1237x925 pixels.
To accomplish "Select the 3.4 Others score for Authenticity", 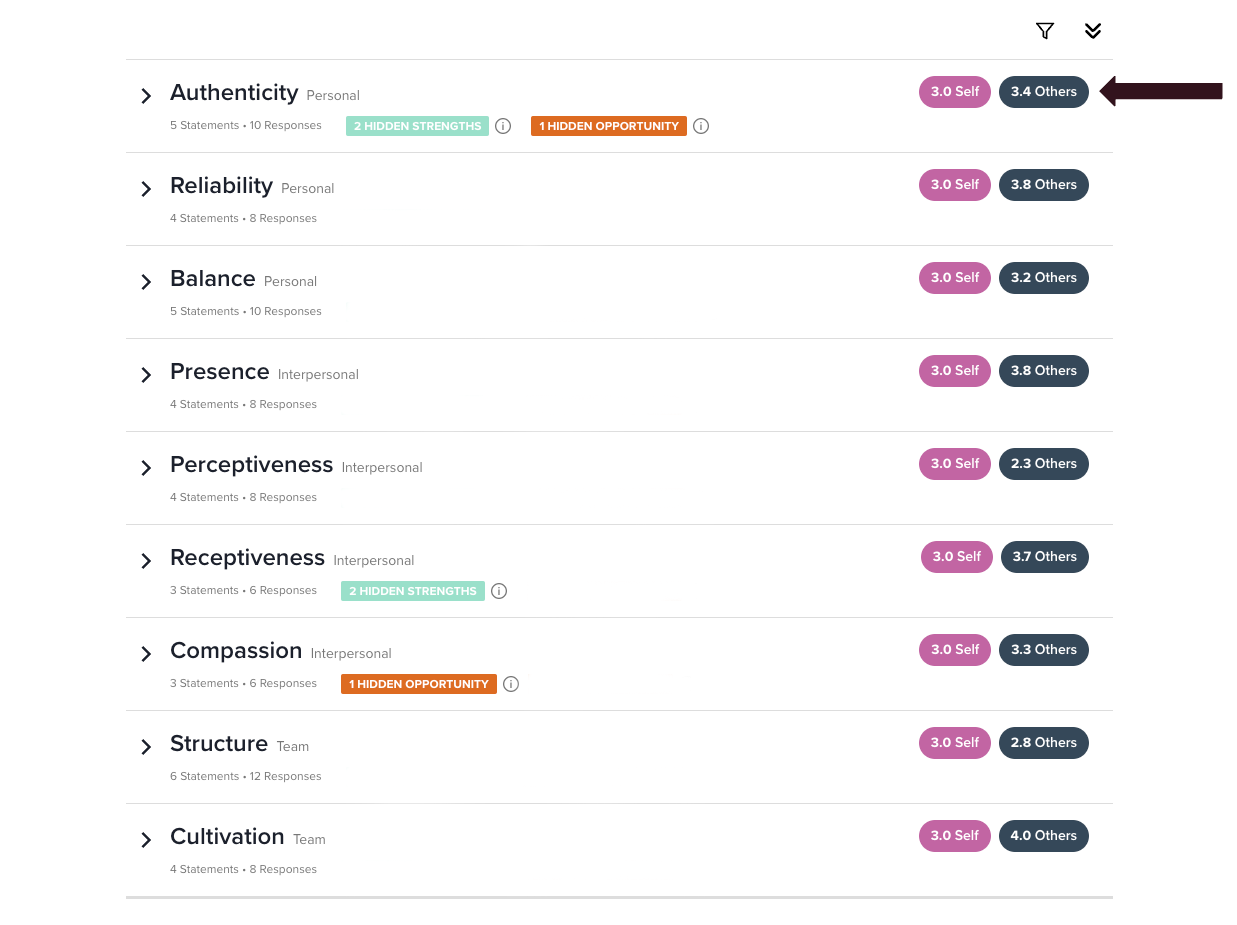I will tap(1044, 92).
